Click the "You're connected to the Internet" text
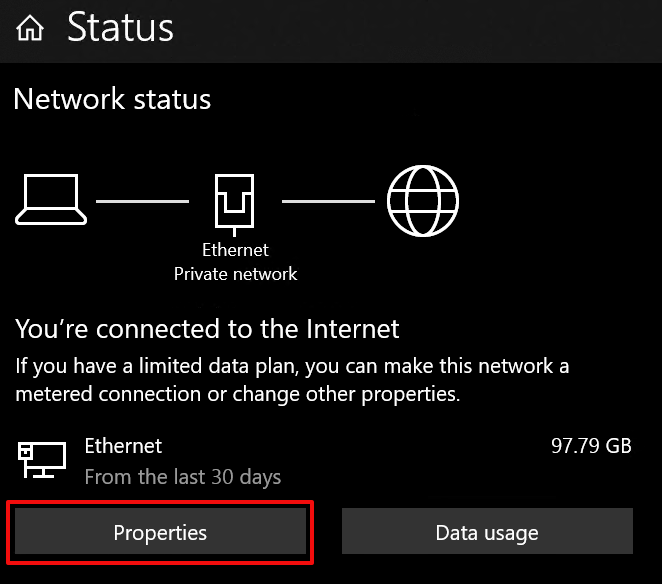The width and height of the screenshot is (662, 584). pos(207,328)
